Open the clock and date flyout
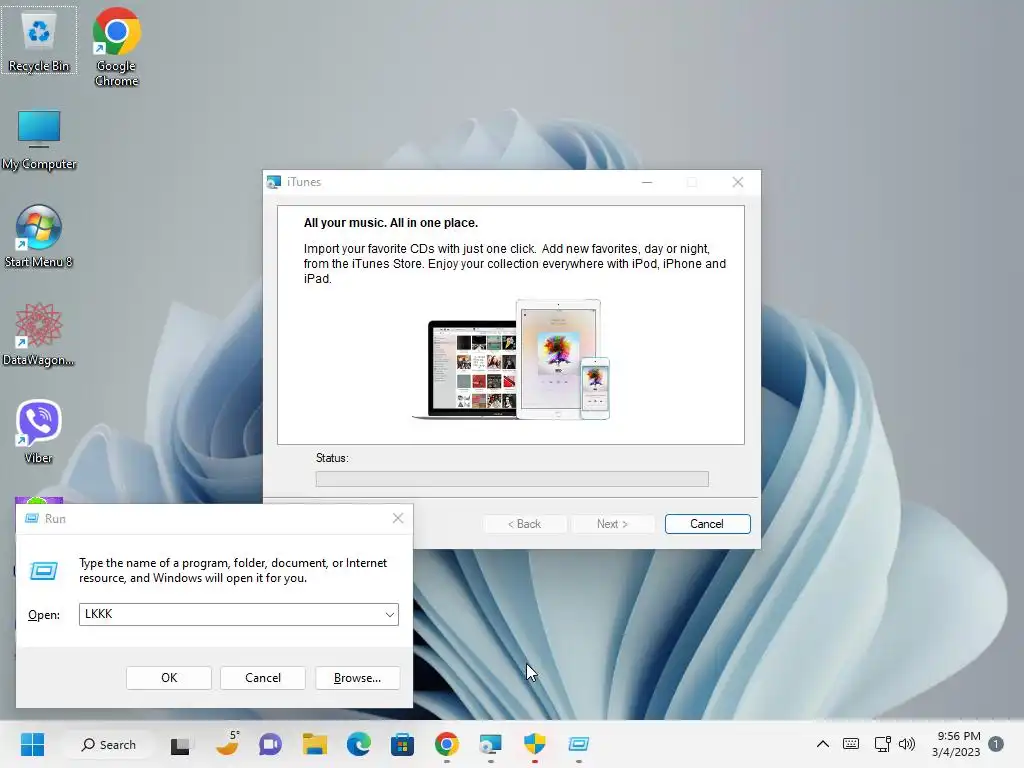Viewport: 1024px width, 768px height. 956,744
